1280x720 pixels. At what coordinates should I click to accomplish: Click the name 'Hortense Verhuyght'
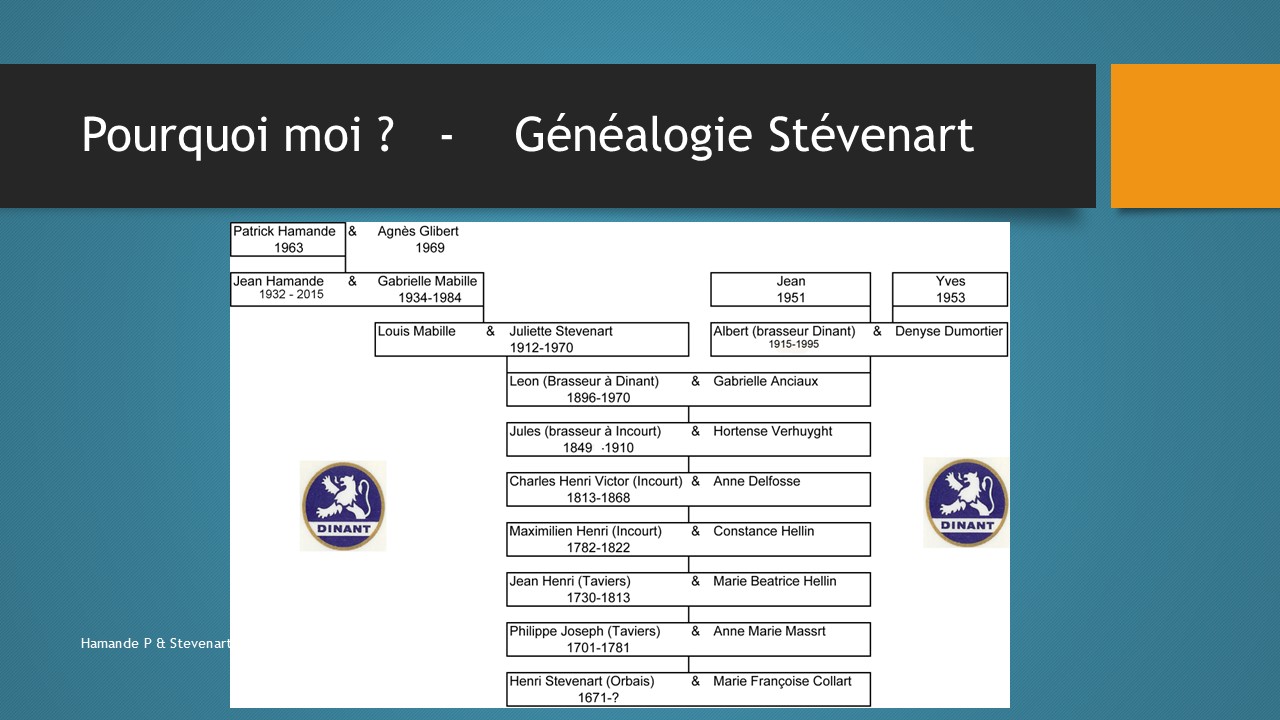[x=773, y=431]
